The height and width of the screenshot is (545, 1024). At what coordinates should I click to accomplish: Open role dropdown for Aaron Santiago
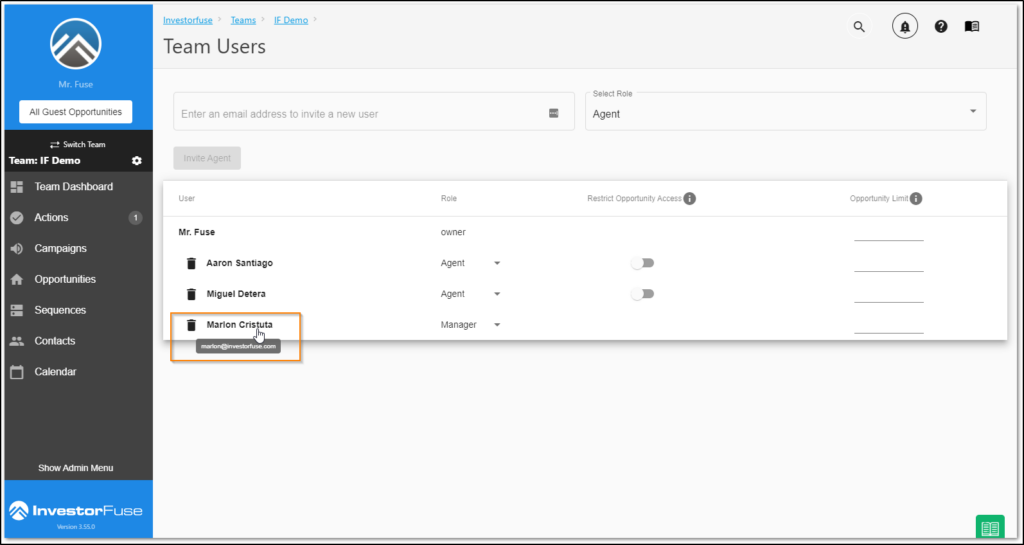(471, 263)
